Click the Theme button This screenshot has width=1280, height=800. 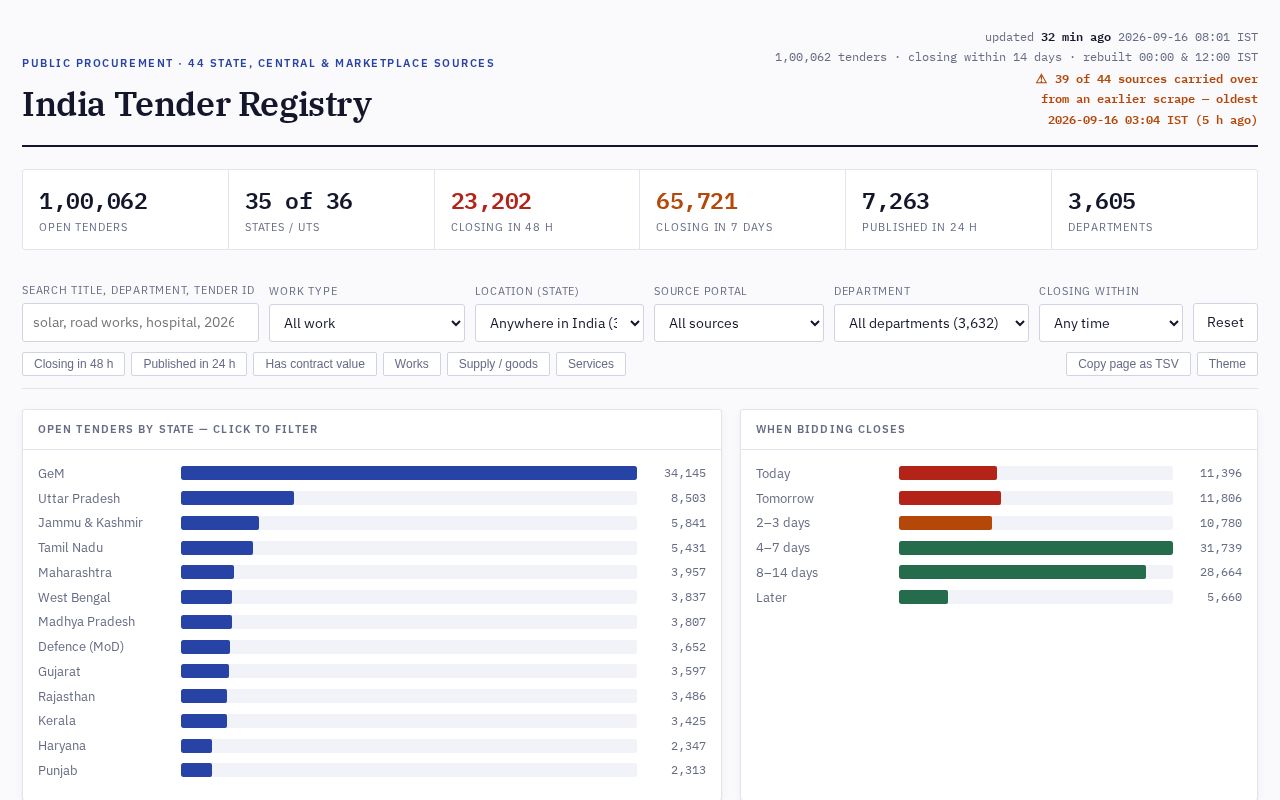pos(1227,364)
